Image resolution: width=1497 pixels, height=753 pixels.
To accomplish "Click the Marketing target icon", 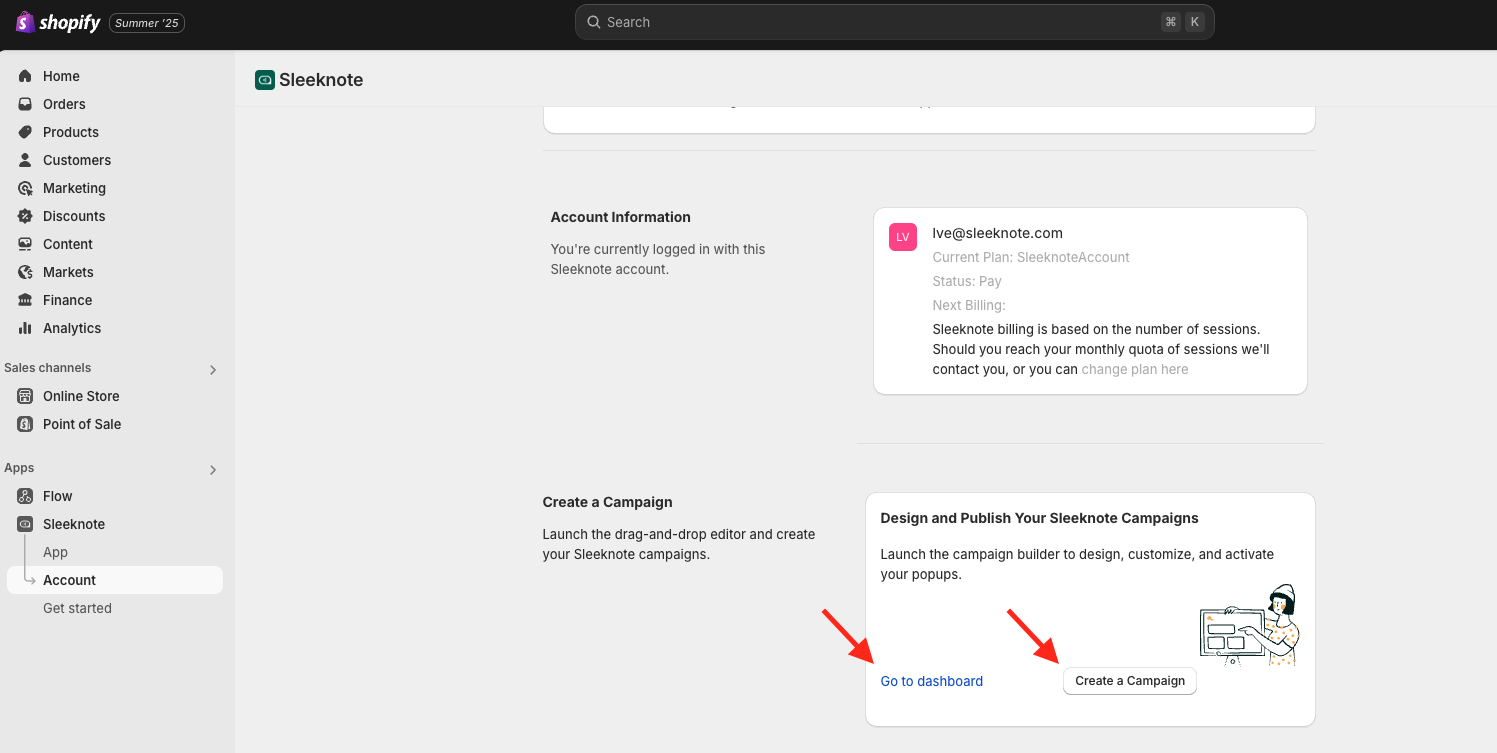I will [x=25, y=188].
